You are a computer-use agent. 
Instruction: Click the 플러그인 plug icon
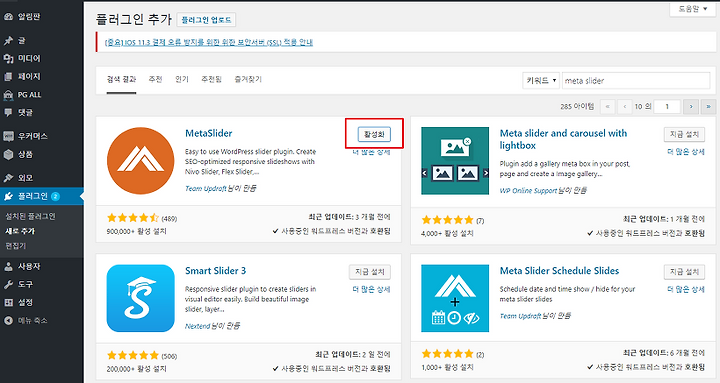point(8,197)
